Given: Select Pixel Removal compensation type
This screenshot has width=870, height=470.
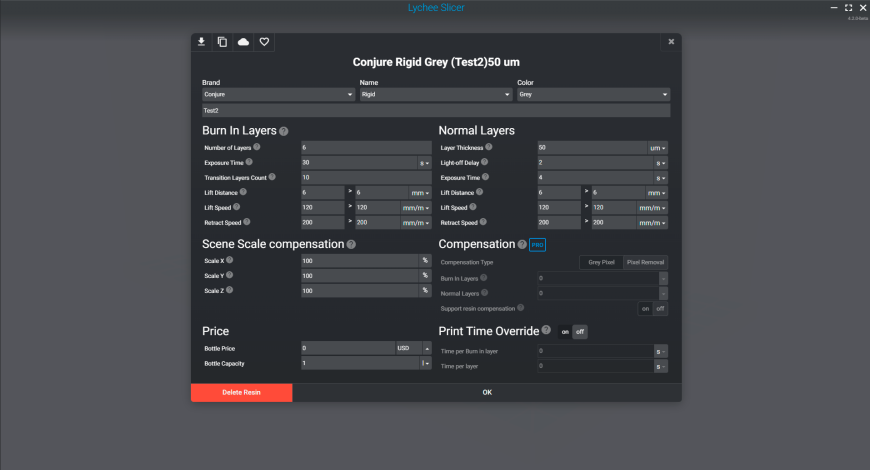Looking at the screenshot, I should coord(645,262).
